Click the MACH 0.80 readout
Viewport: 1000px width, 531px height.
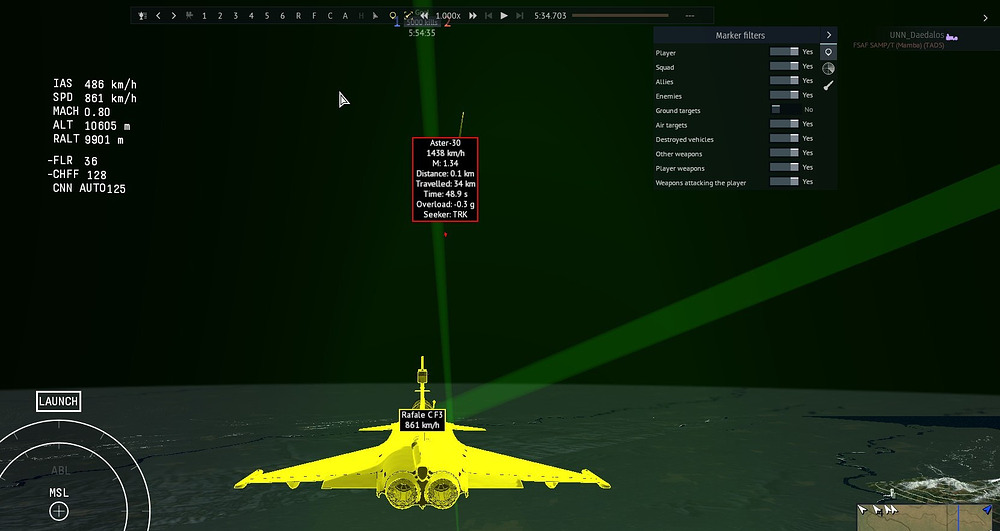coord(81,112)
